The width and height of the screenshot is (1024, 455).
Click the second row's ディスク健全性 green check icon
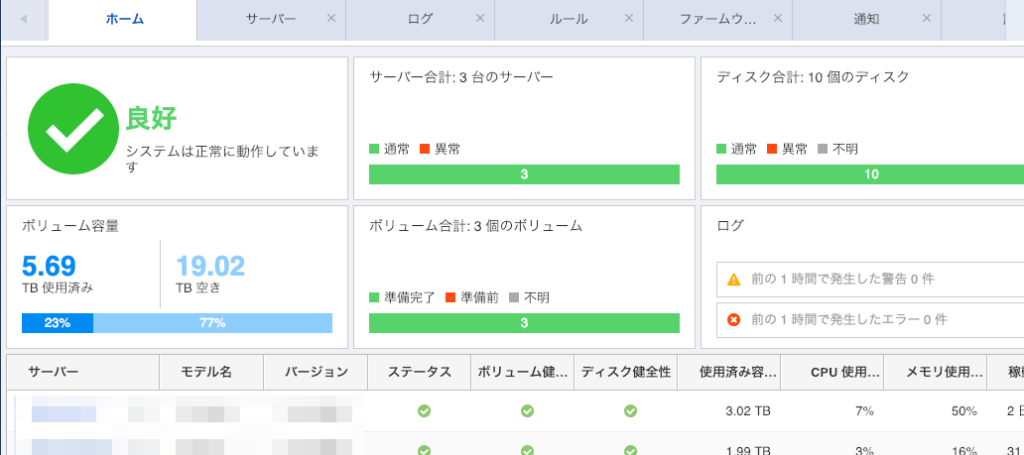[630, 450]
